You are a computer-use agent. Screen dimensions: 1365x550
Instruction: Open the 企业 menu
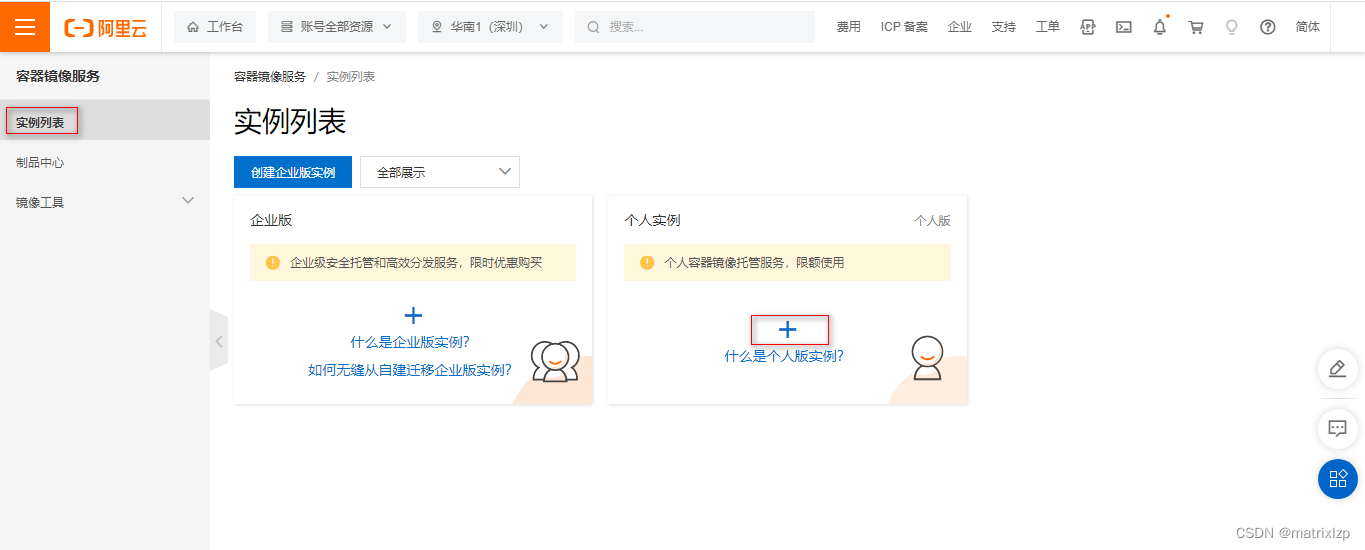960,27
